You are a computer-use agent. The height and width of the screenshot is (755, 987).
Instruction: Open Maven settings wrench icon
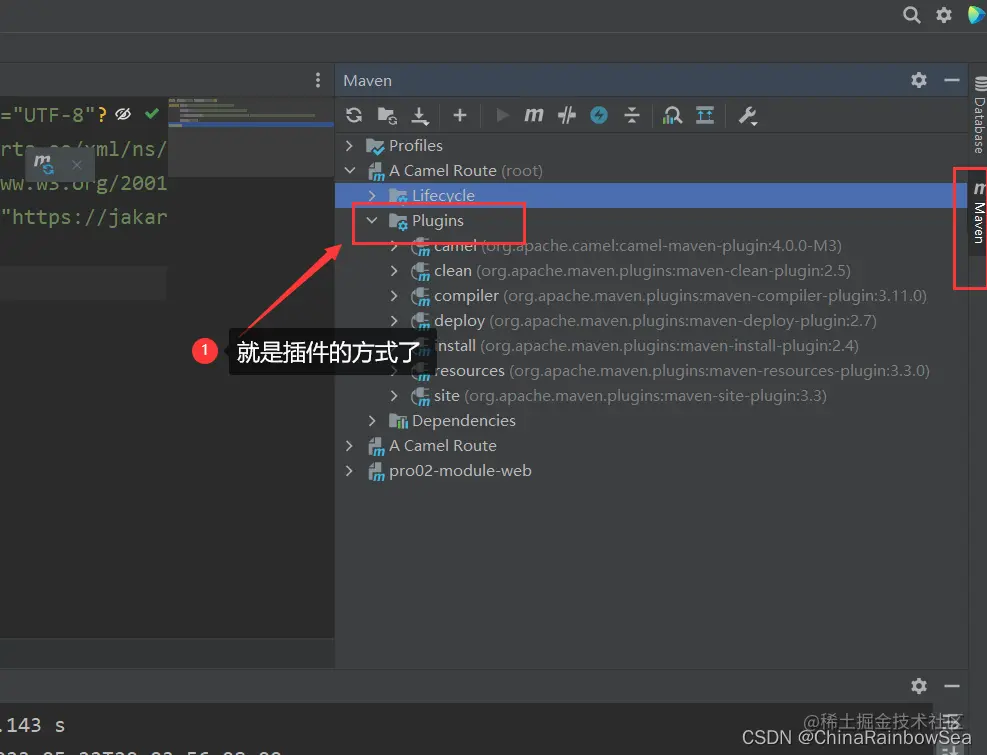pos(748,115)
